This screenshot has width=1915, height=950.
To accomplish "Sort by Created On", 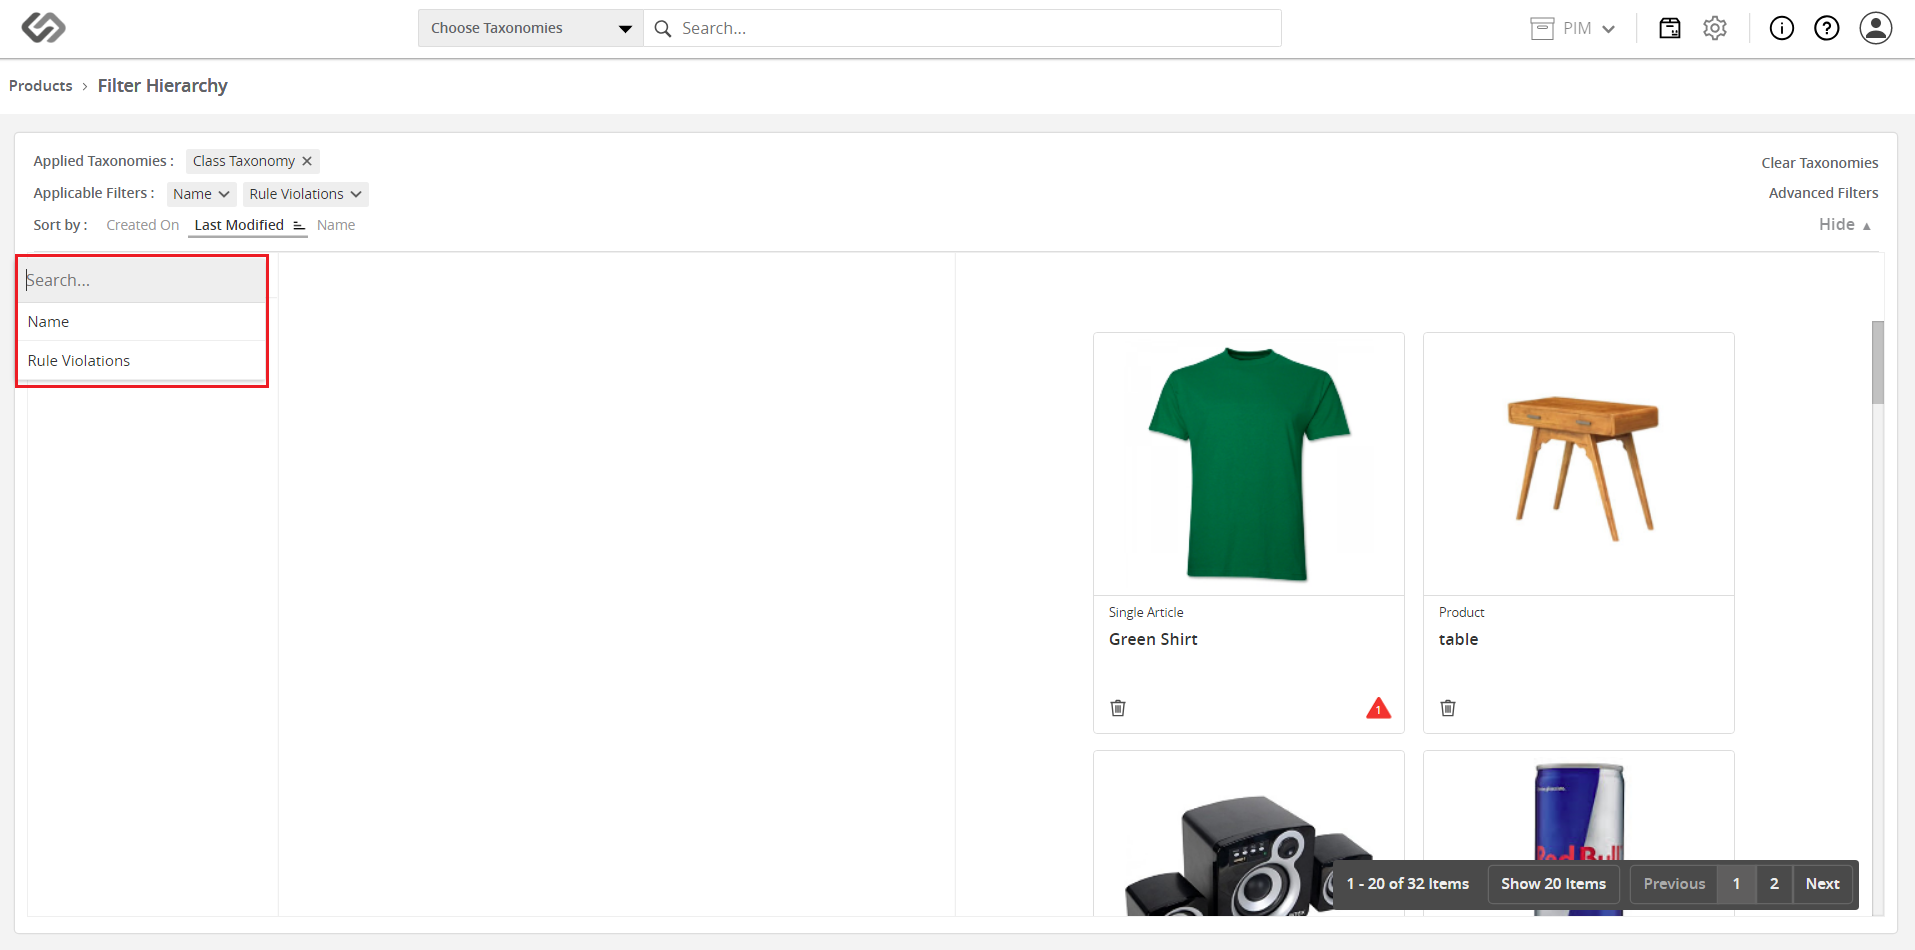I will [x=143, y=225].
